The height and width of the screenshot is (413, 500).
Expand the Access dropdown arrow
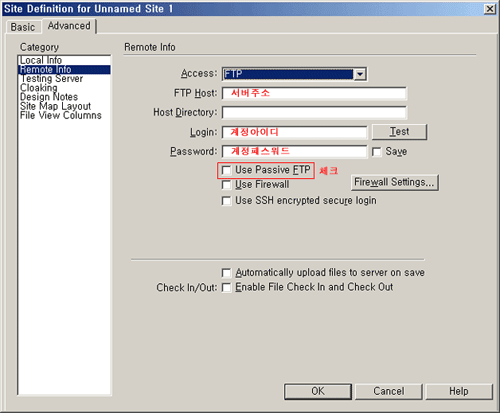pos(360,74)
